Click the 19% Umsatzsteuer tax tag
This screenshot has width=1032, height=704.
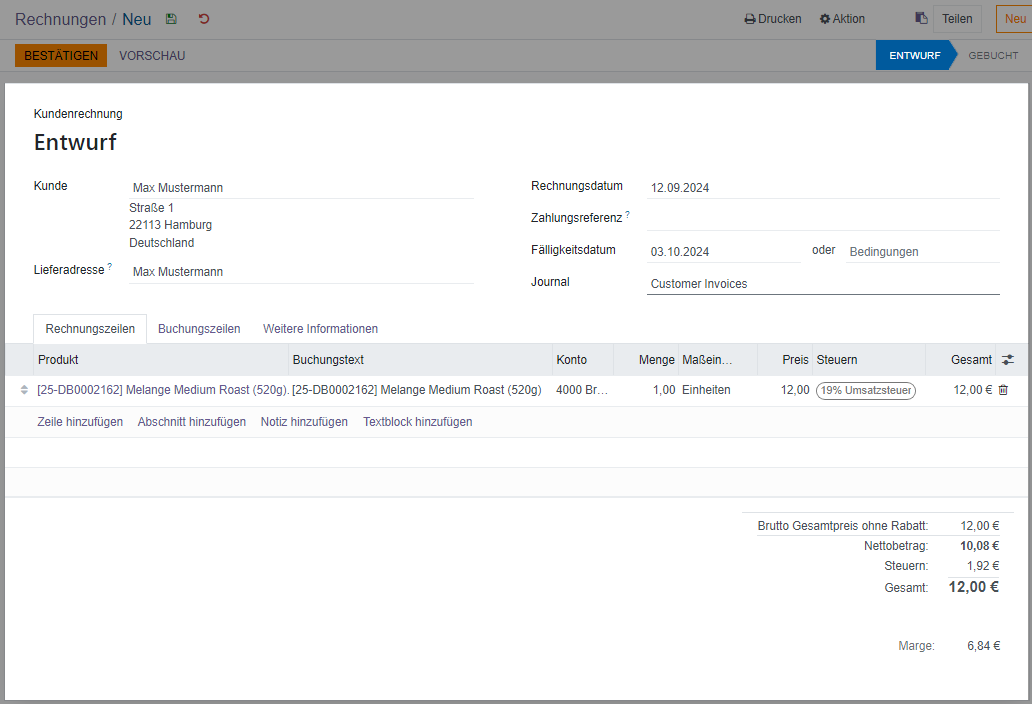pos(865,390)
